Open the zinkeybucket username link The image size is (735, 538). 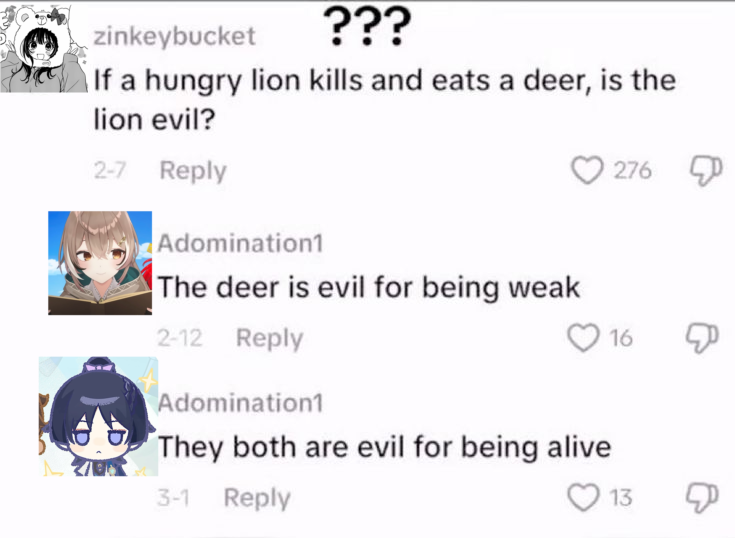click(174, 36)
